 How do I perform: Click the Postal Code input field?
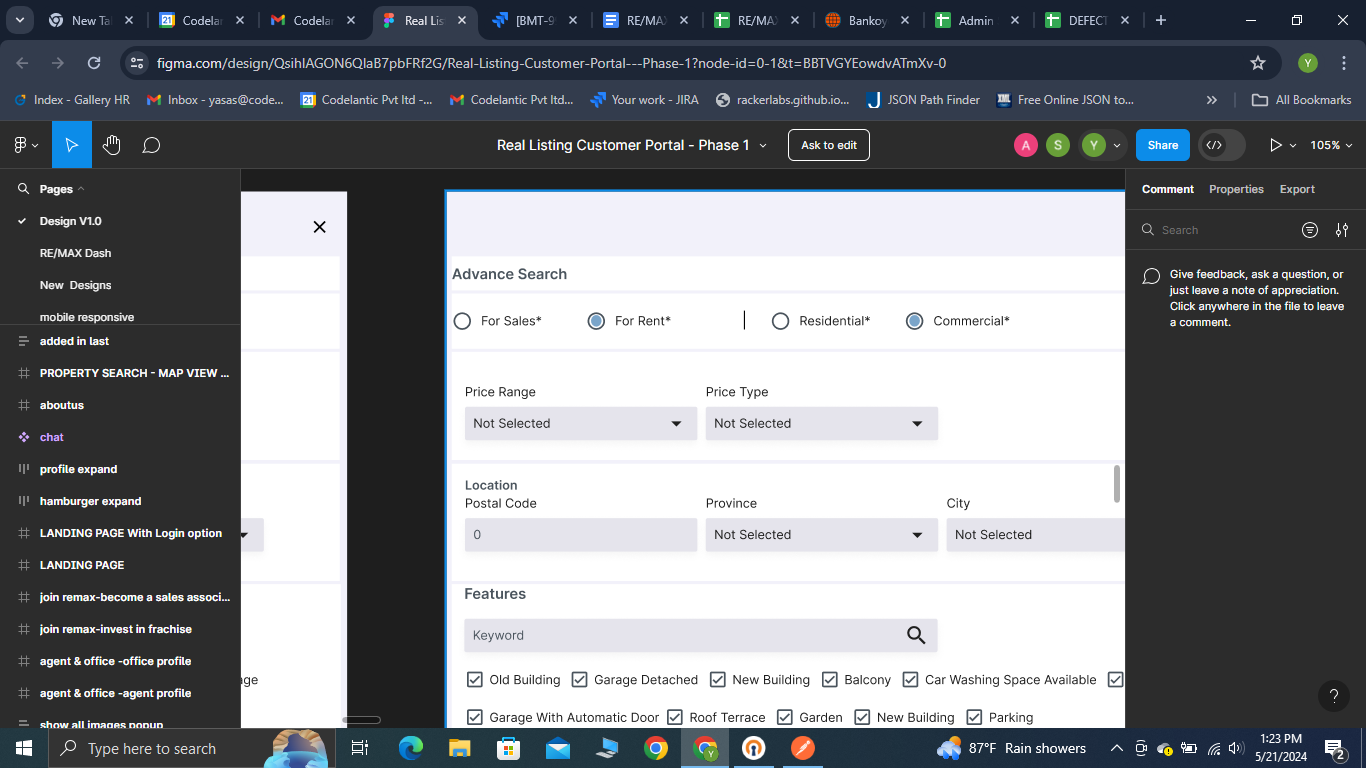[581, 535]
